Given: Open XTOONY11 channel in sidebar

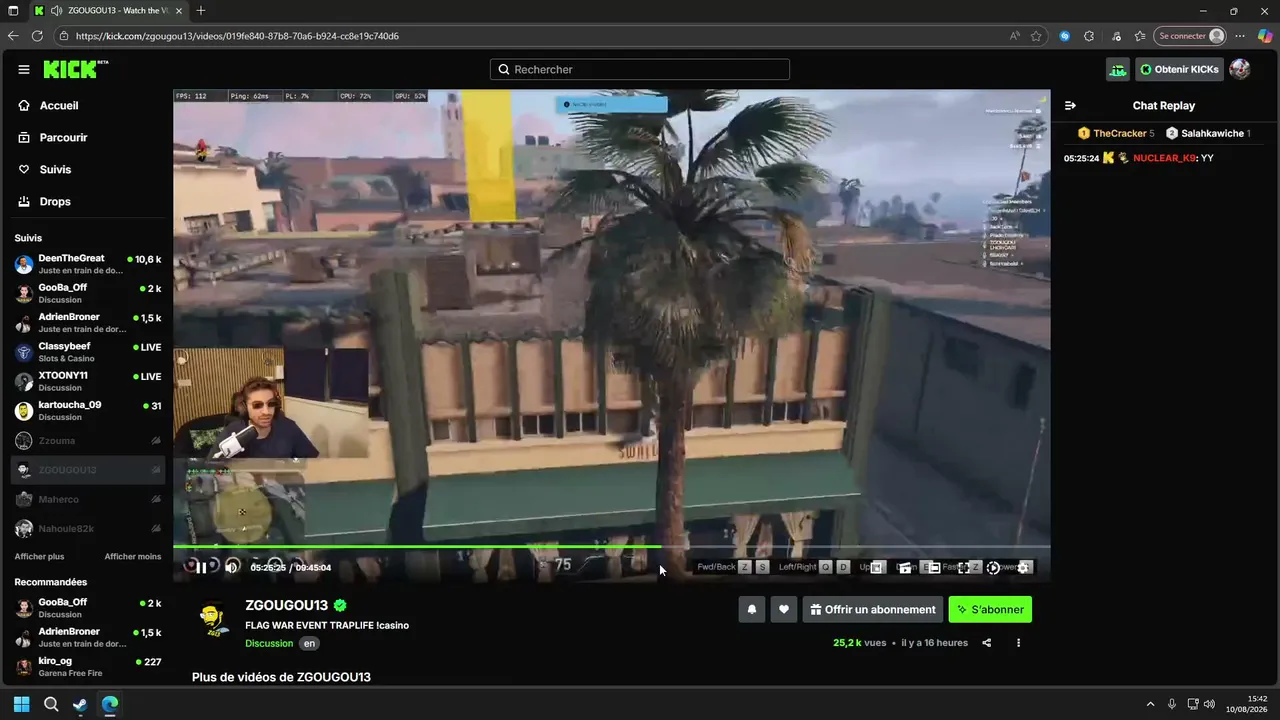Looking at the screenshot, I should point(88,381).
